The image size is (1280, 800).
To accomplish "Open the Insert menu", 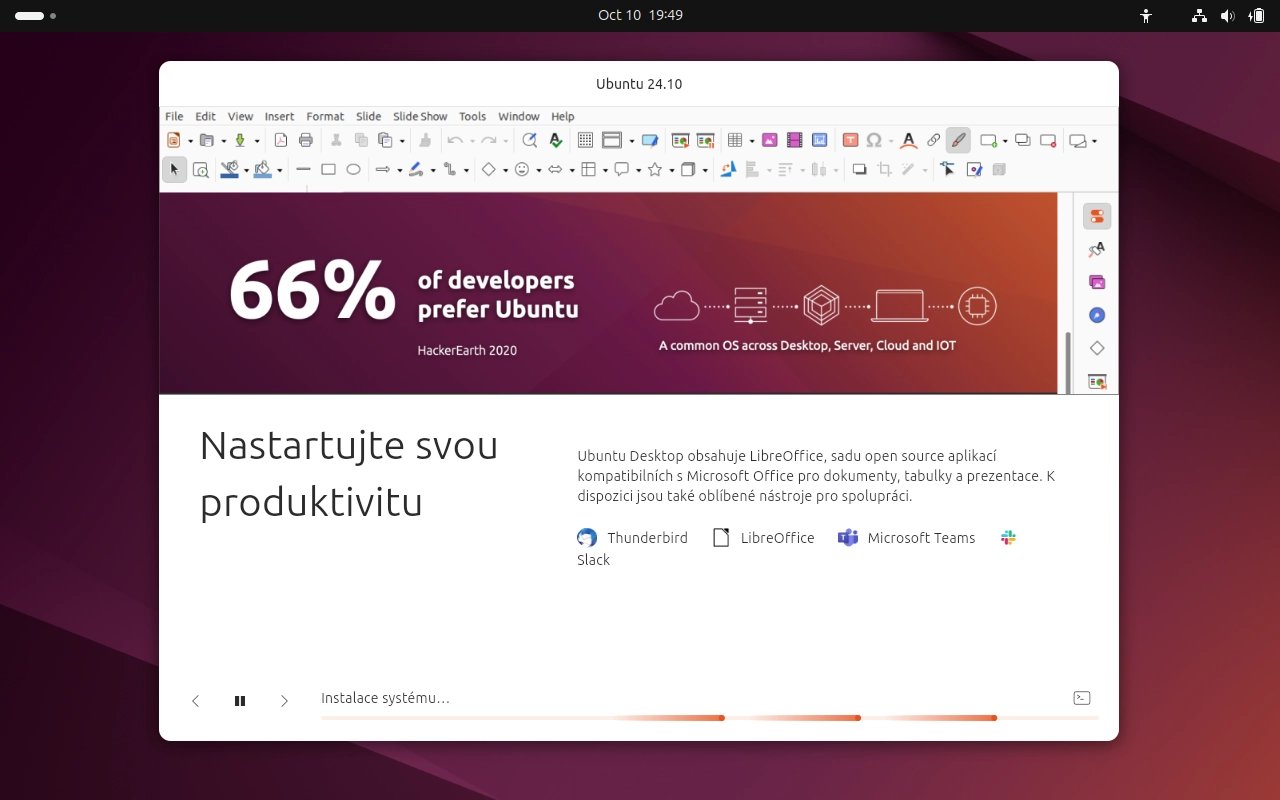I will click(279, 116).
